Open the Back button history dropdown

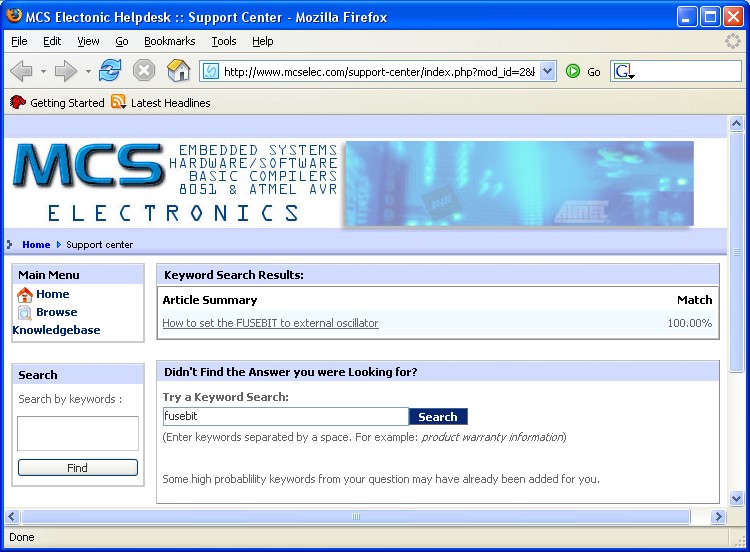pos(43,72)
